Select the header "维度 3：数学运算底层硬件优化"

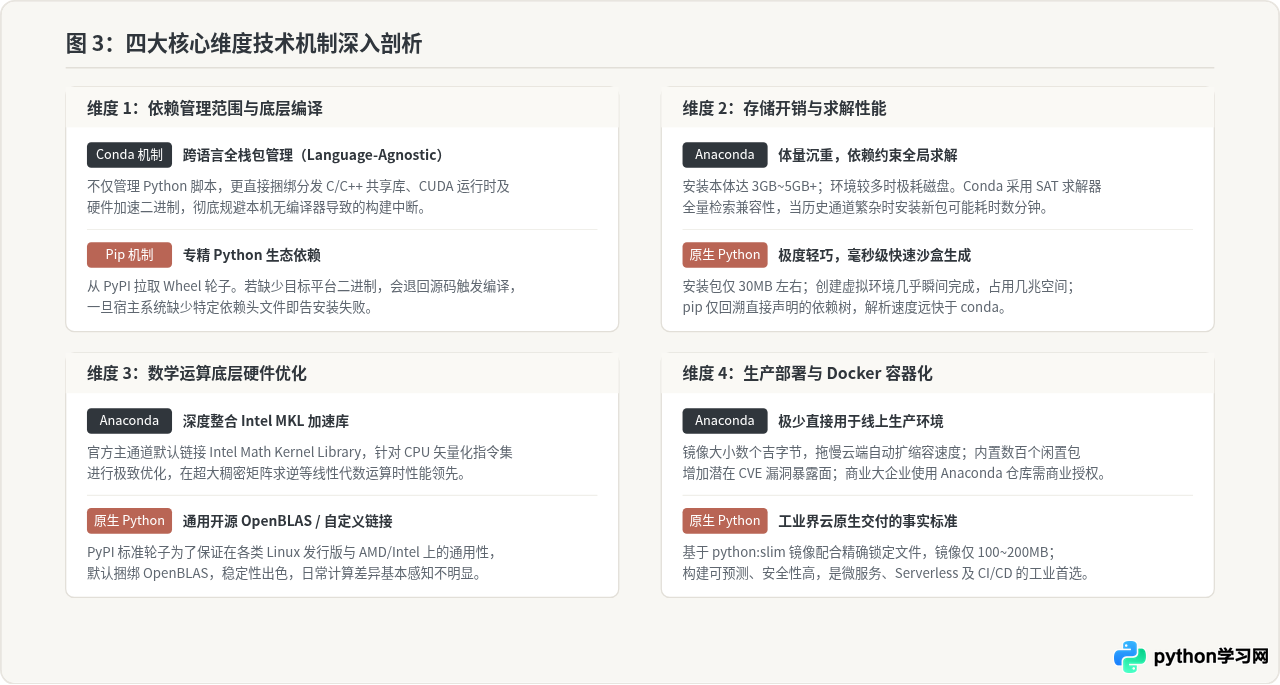(x=197, y=374)
